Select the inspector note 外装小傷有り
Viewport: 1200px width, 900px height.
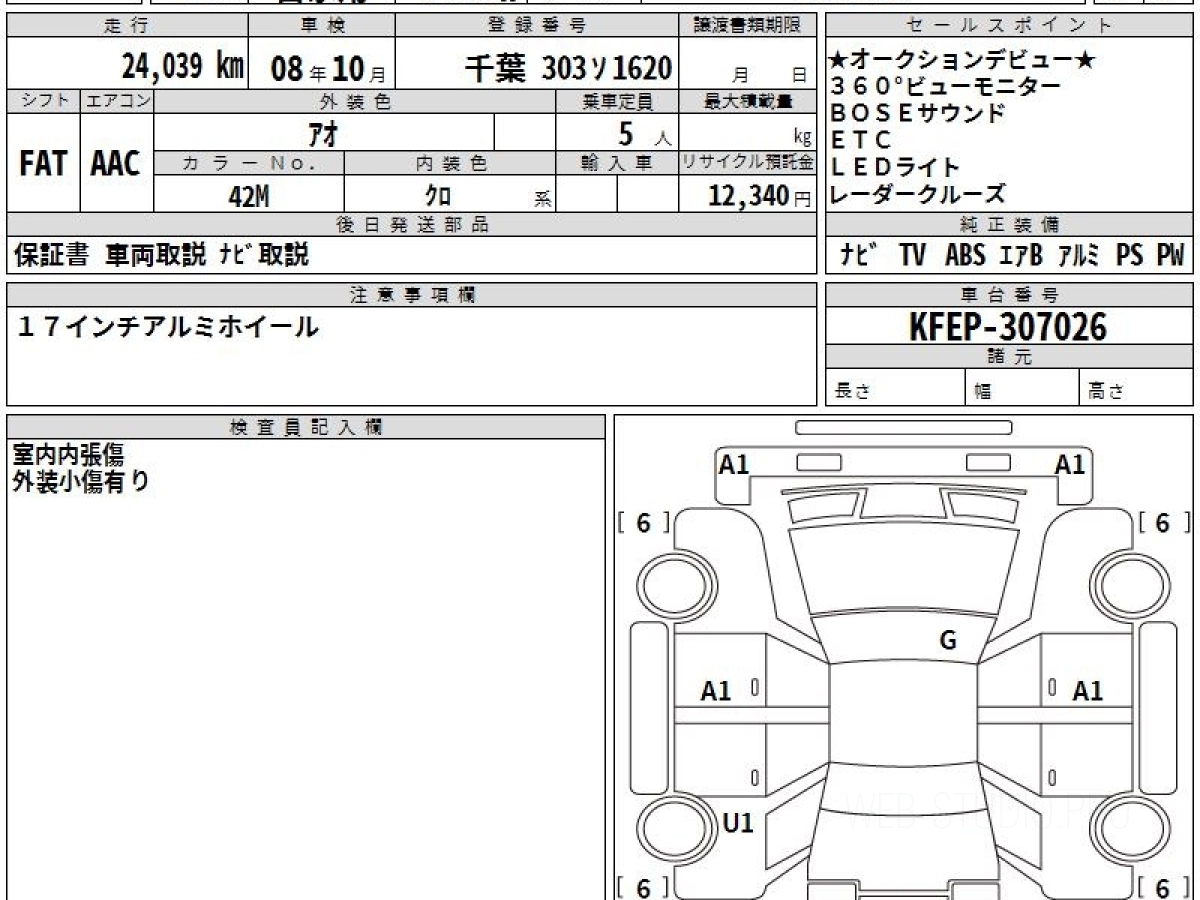(x=81, y=481)
